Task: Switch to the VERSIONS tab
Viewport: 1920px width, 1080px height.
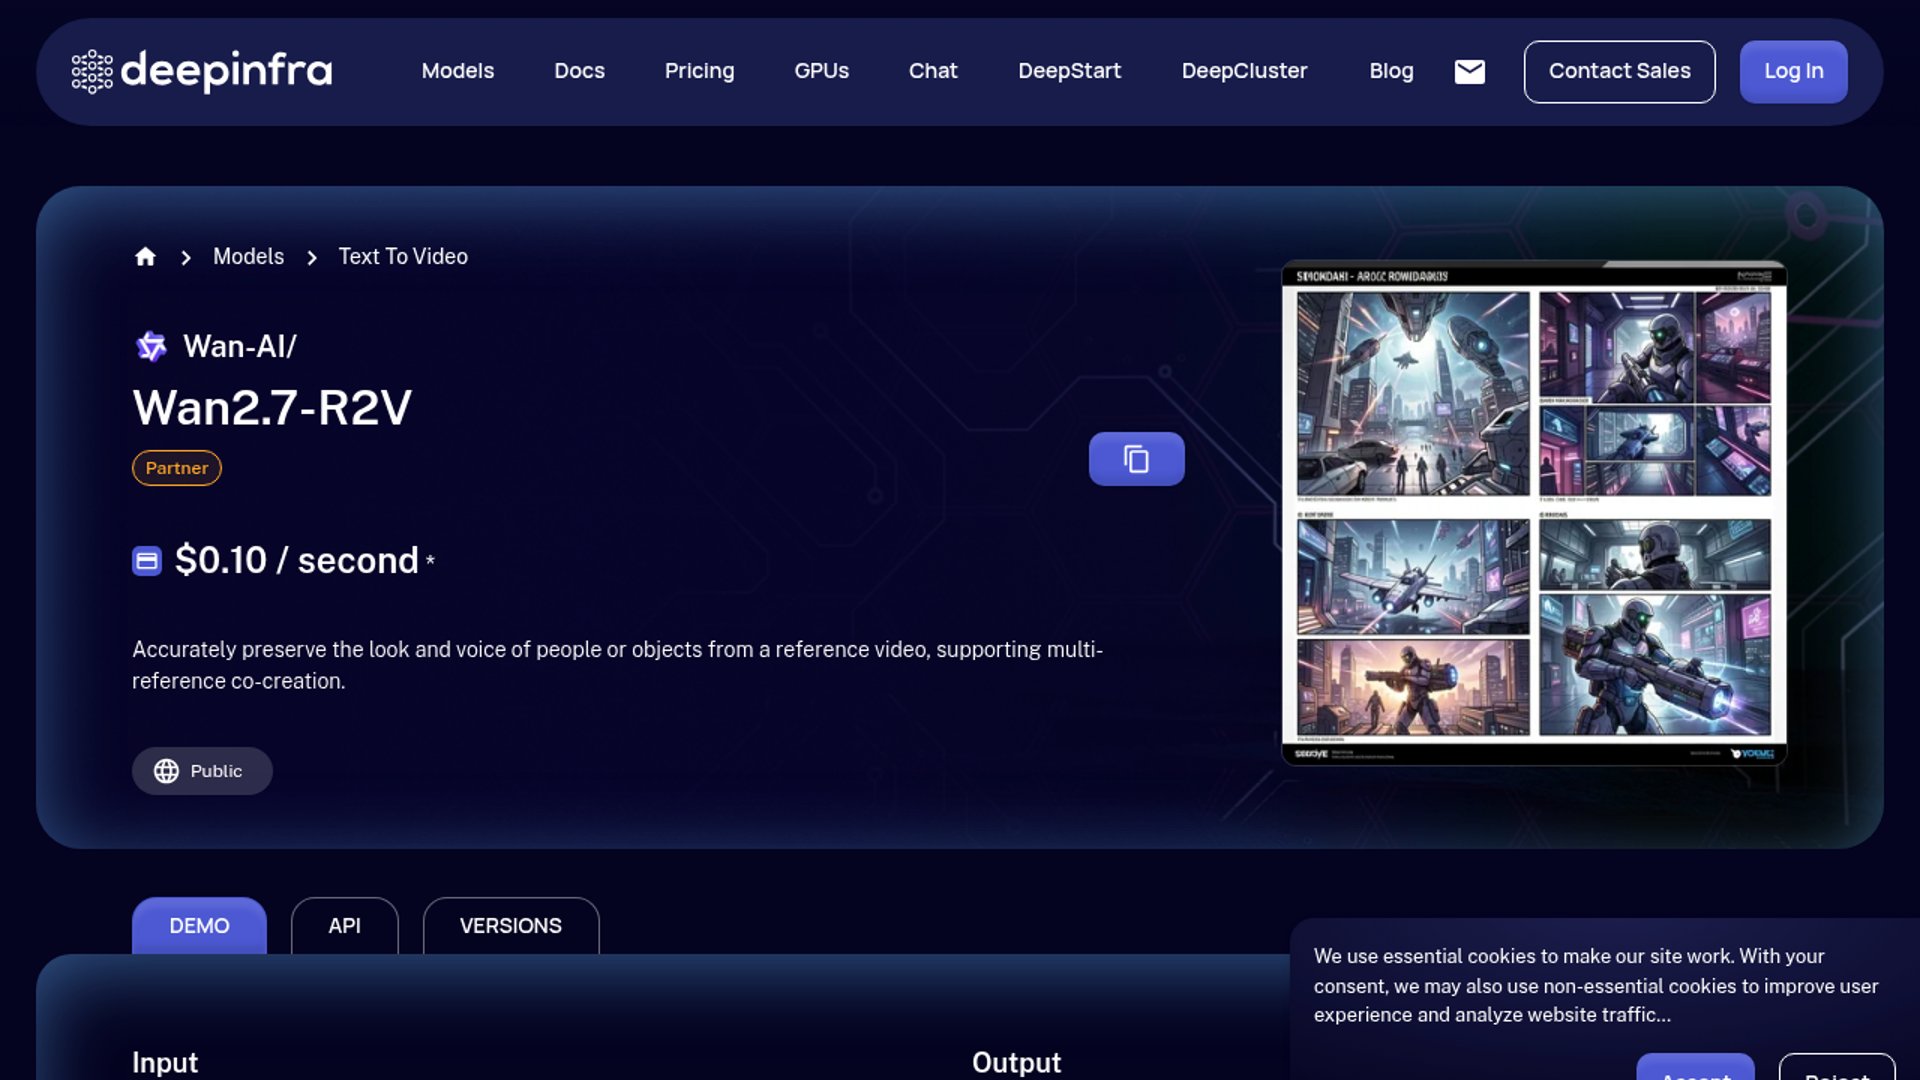Action: pyautogui.click(x=510, y=926)
